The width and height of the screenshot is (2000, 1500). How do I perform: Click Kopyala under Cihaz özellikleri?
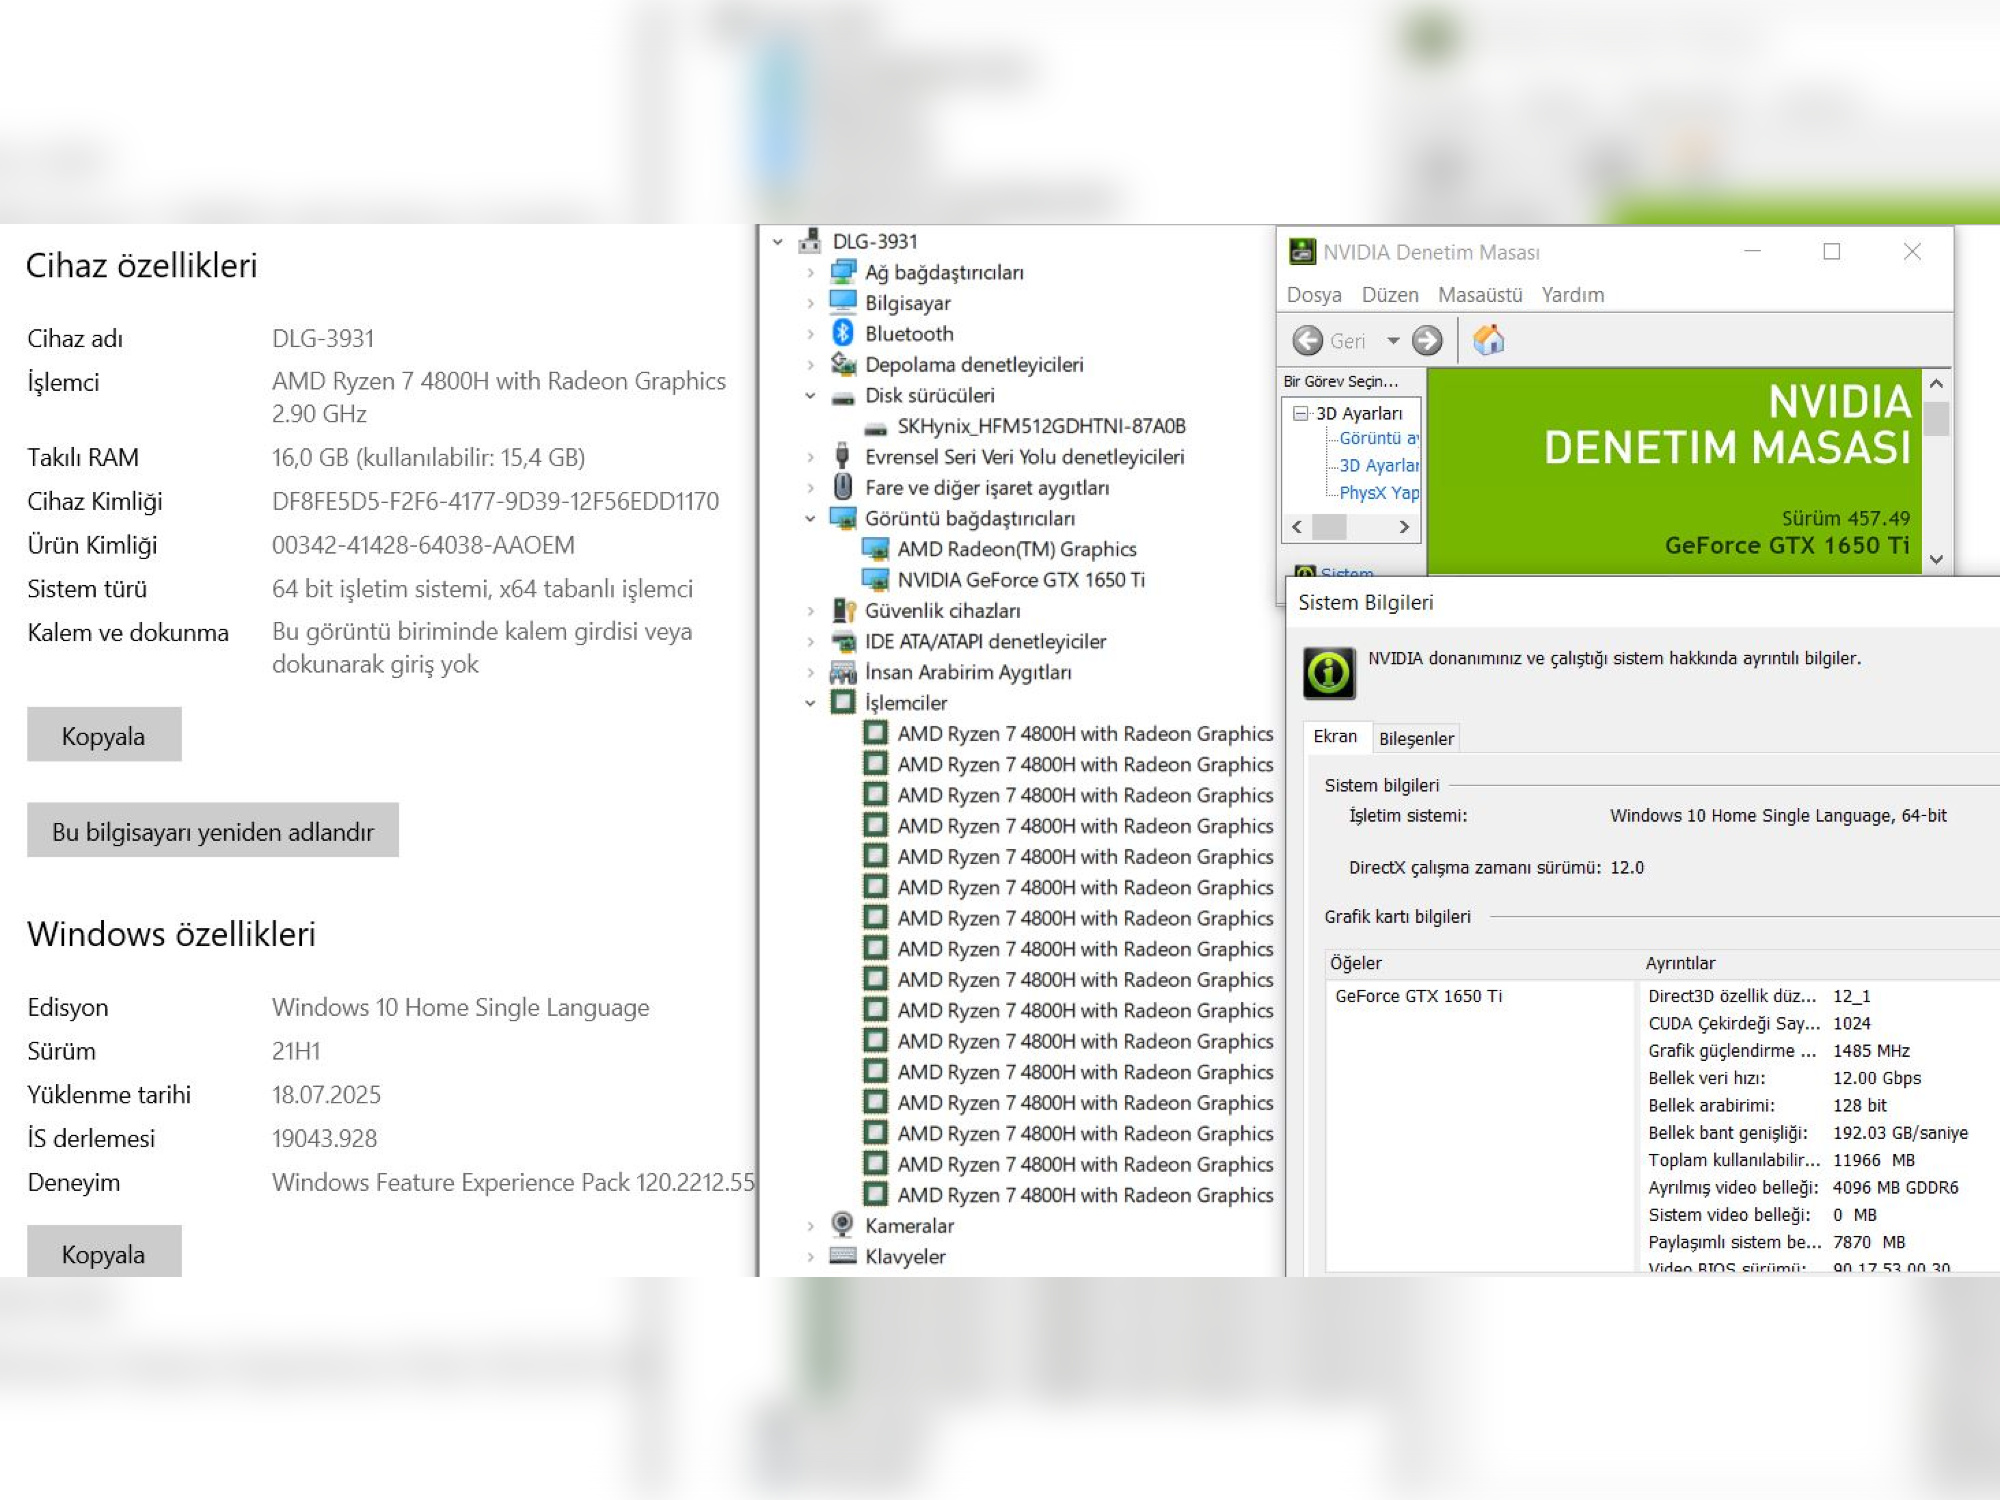click(104, 735)
